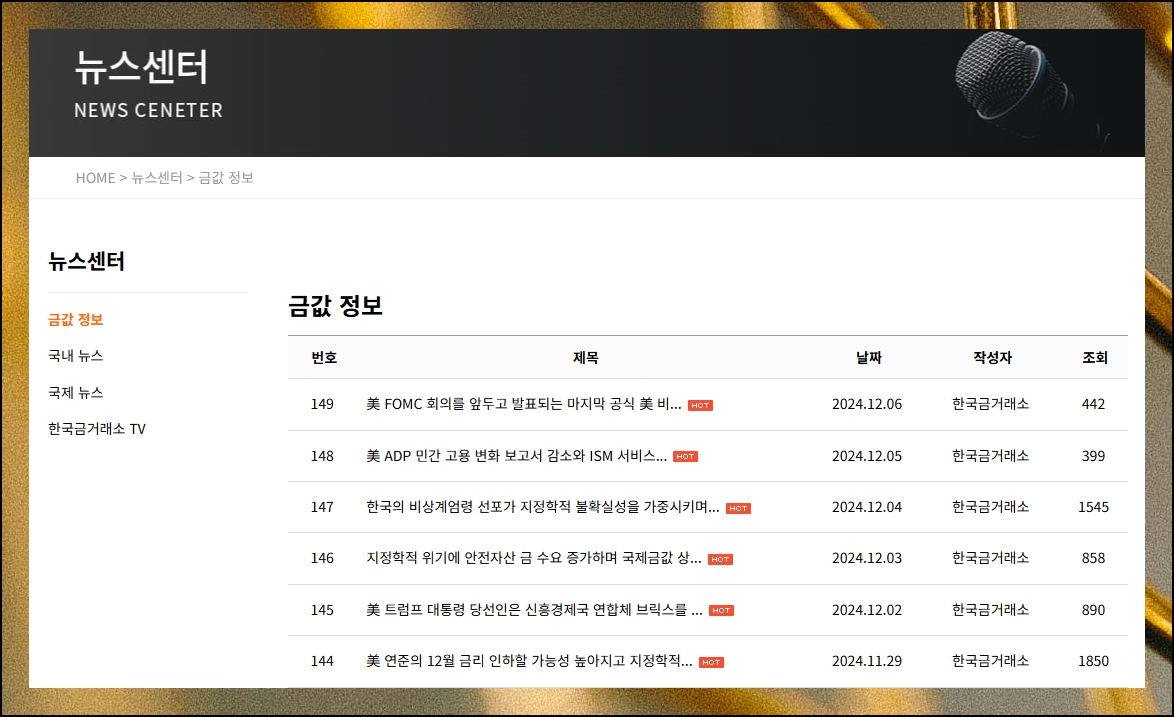Click row number 147
1174x717 pixels.
tap(322, 507)
